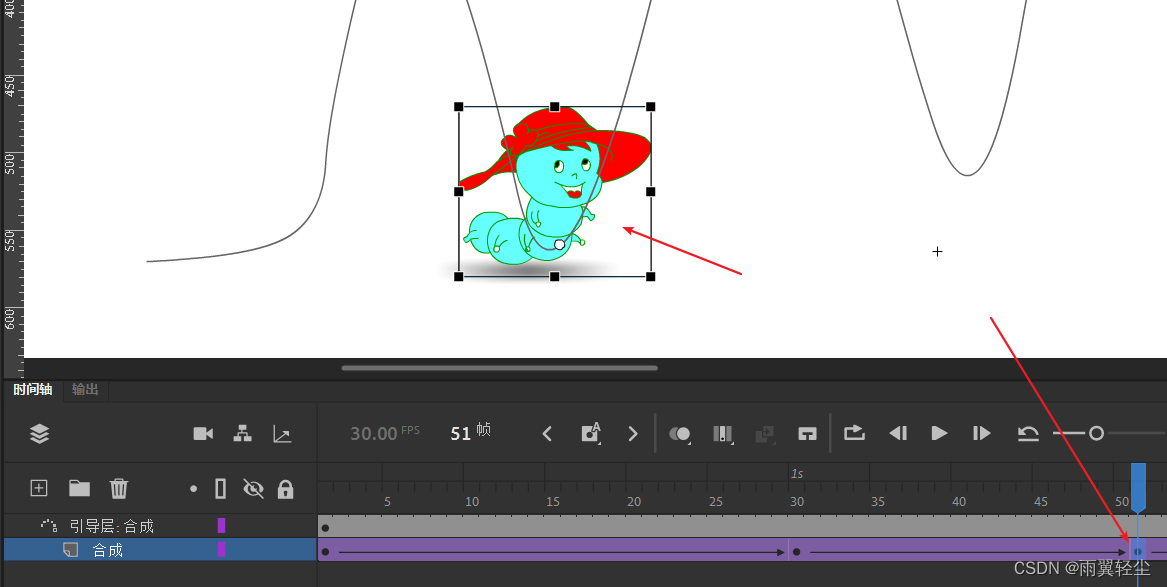
Task: Click the bottom-left transform handle
Action: [x=458, y=277]
